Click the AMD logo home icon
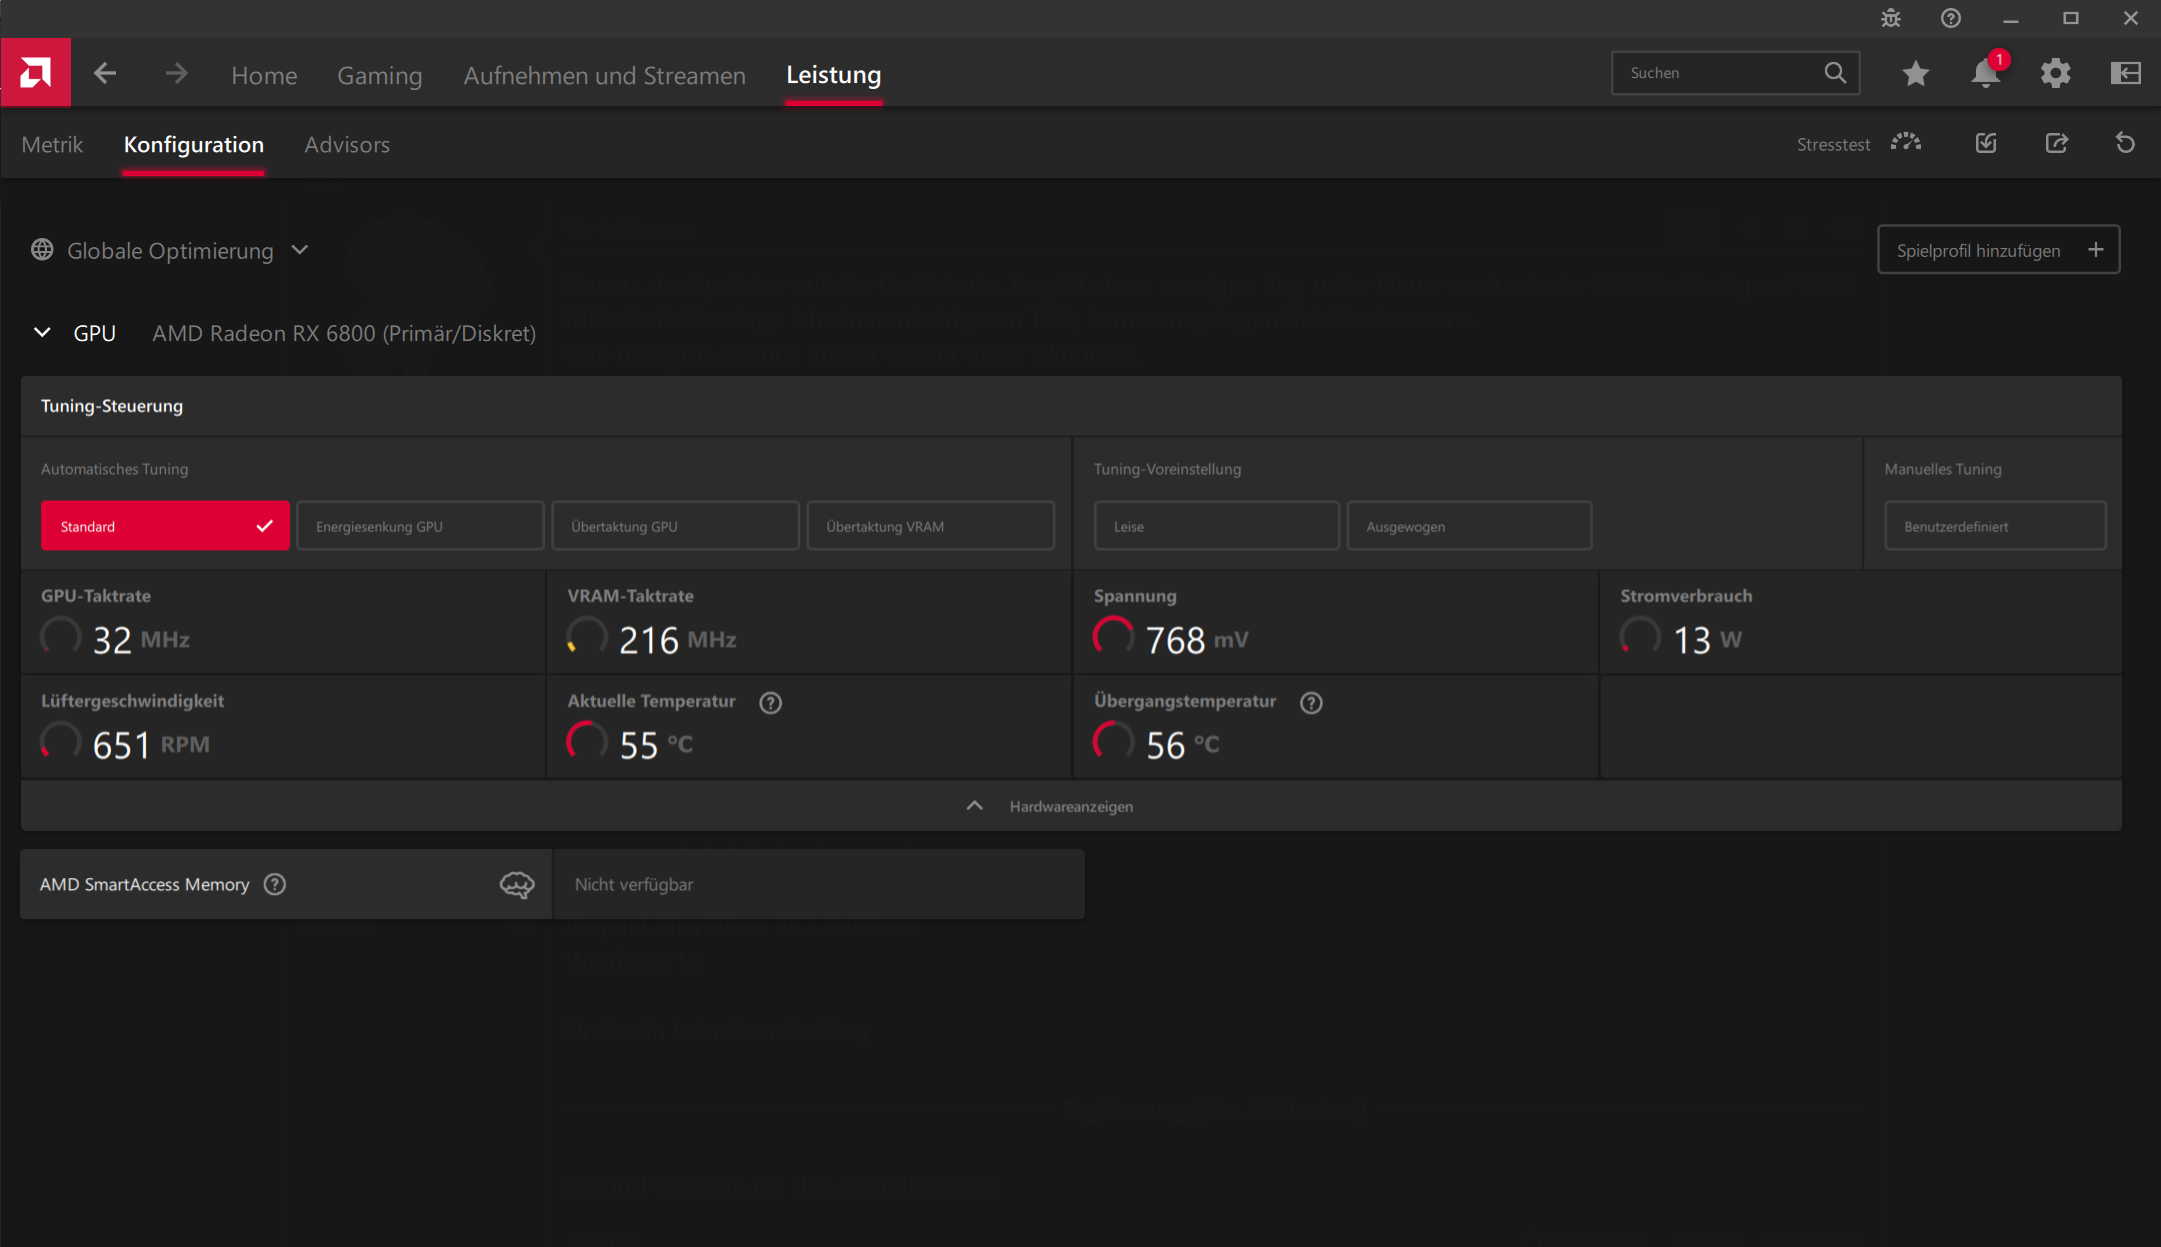 pos(36,73)
